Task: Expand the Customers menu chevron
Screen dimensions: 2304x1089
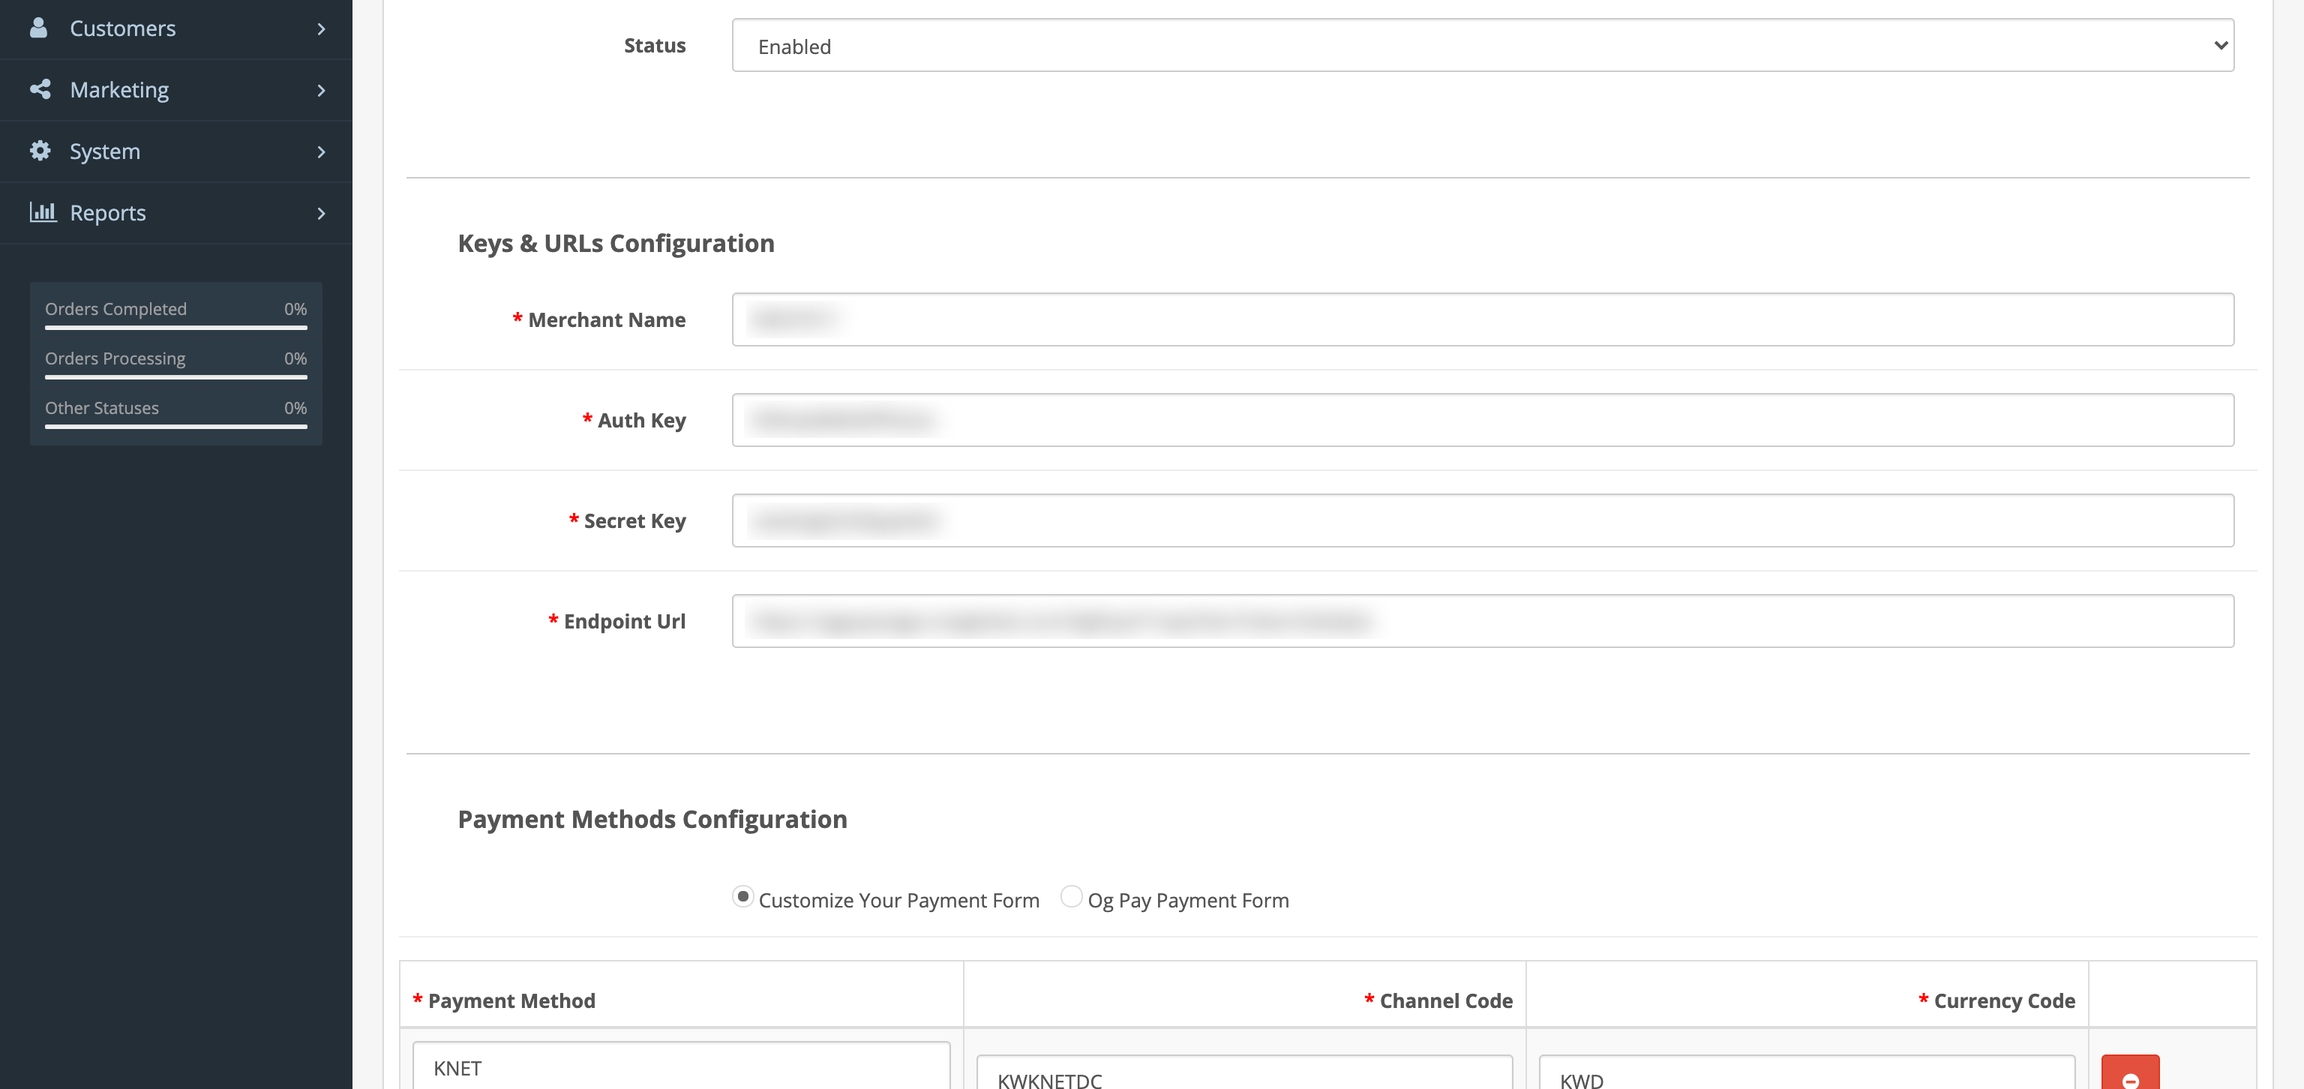Action: point(321,29)
